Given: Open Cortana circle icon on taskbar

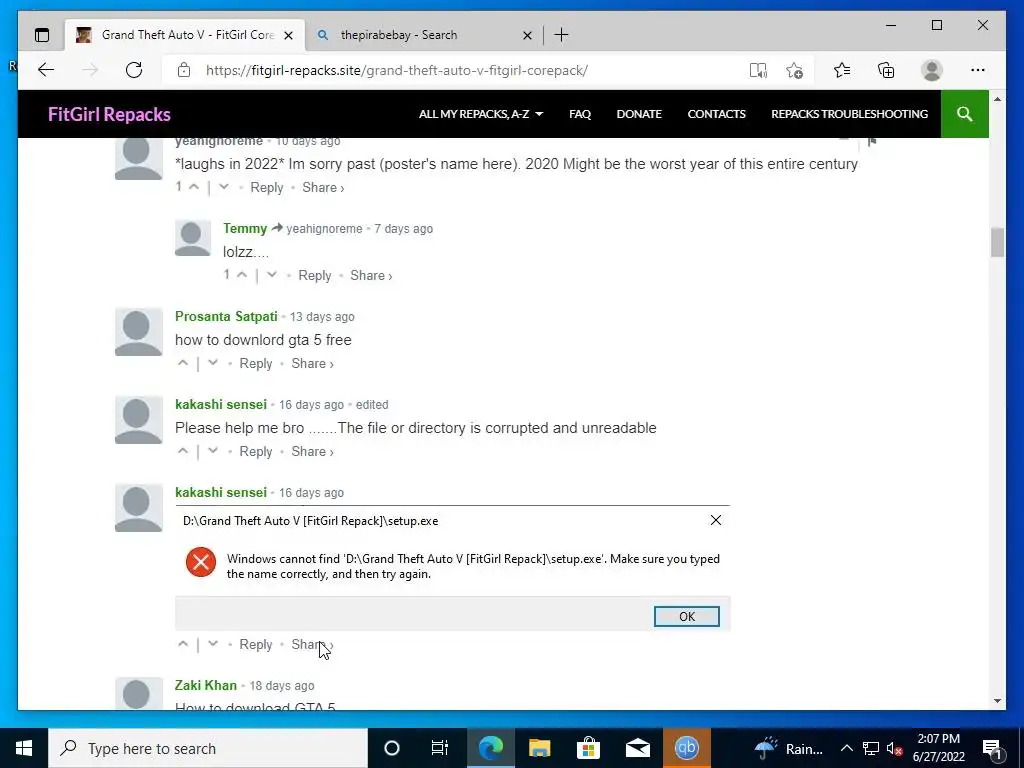Looking at the screenshot, I should (391, 748).
